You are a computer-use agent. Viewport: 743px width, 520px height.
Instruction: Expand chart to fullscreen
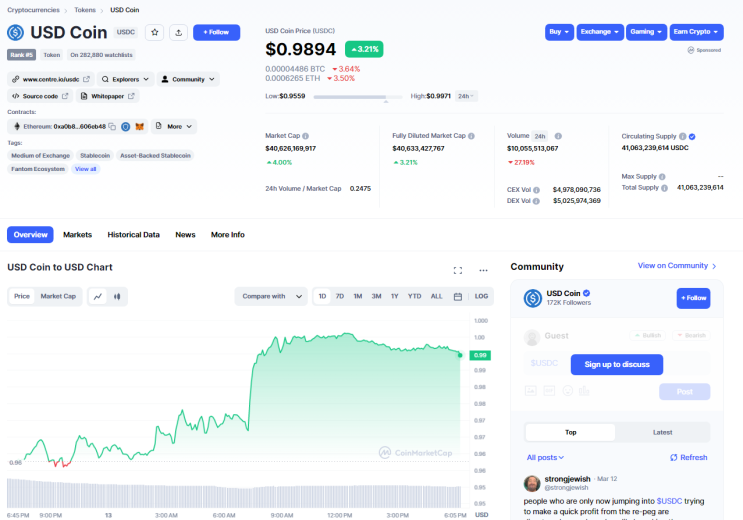pos(458,270)
